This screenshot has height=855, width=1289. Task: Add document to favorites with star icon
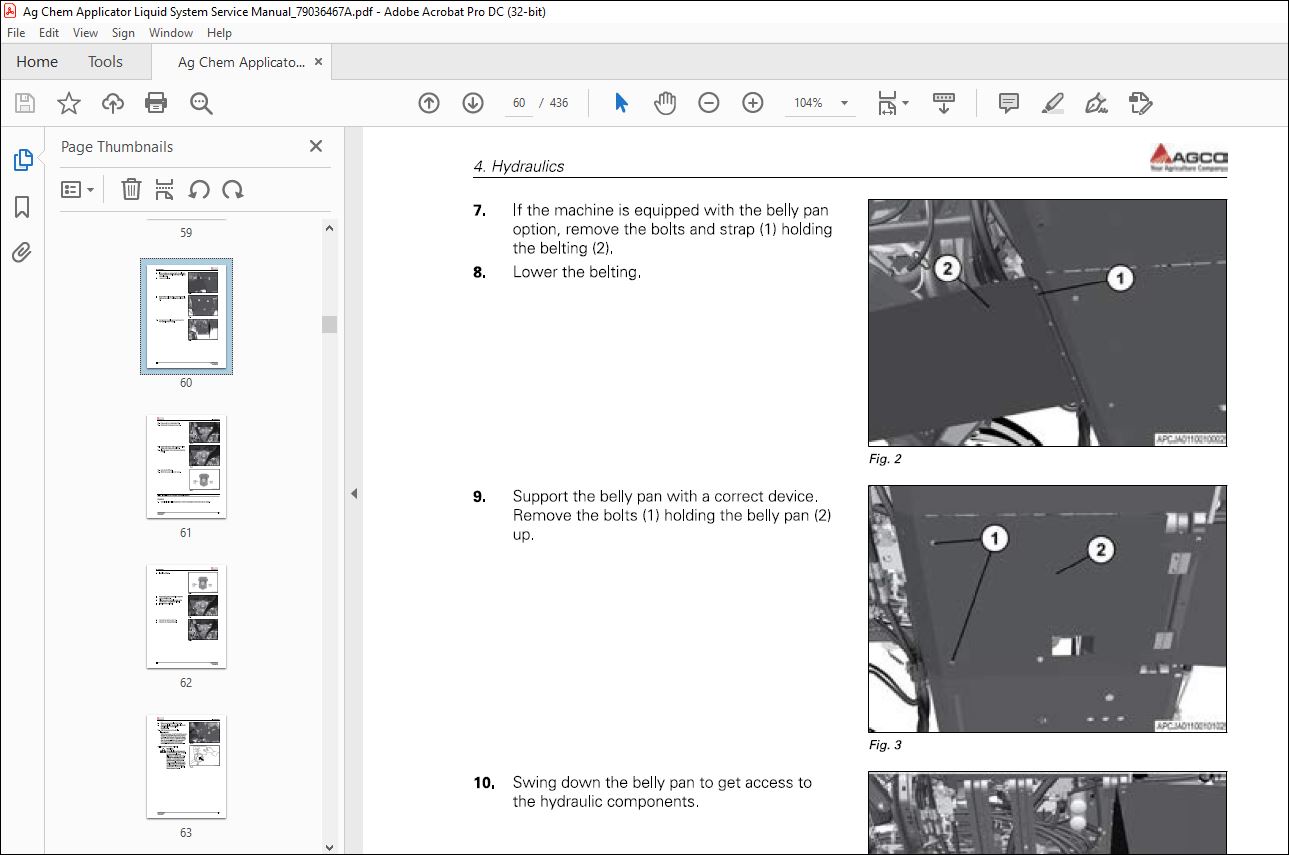click(x=68, y=103)
